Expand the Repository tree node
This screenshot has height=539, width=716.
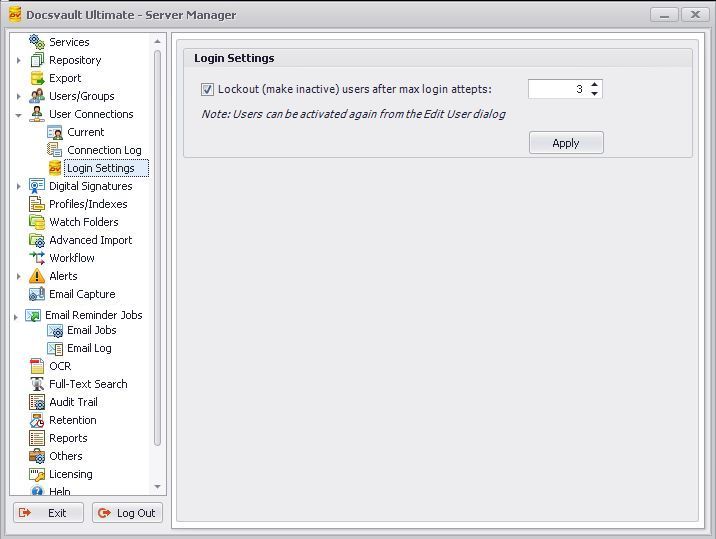(18, 60)
